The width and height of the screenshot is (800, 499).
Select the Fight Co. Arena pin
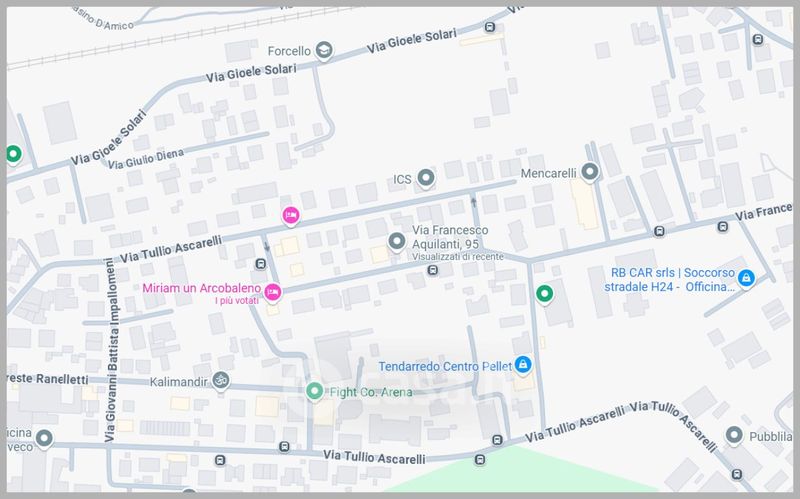tap(315, 392)
